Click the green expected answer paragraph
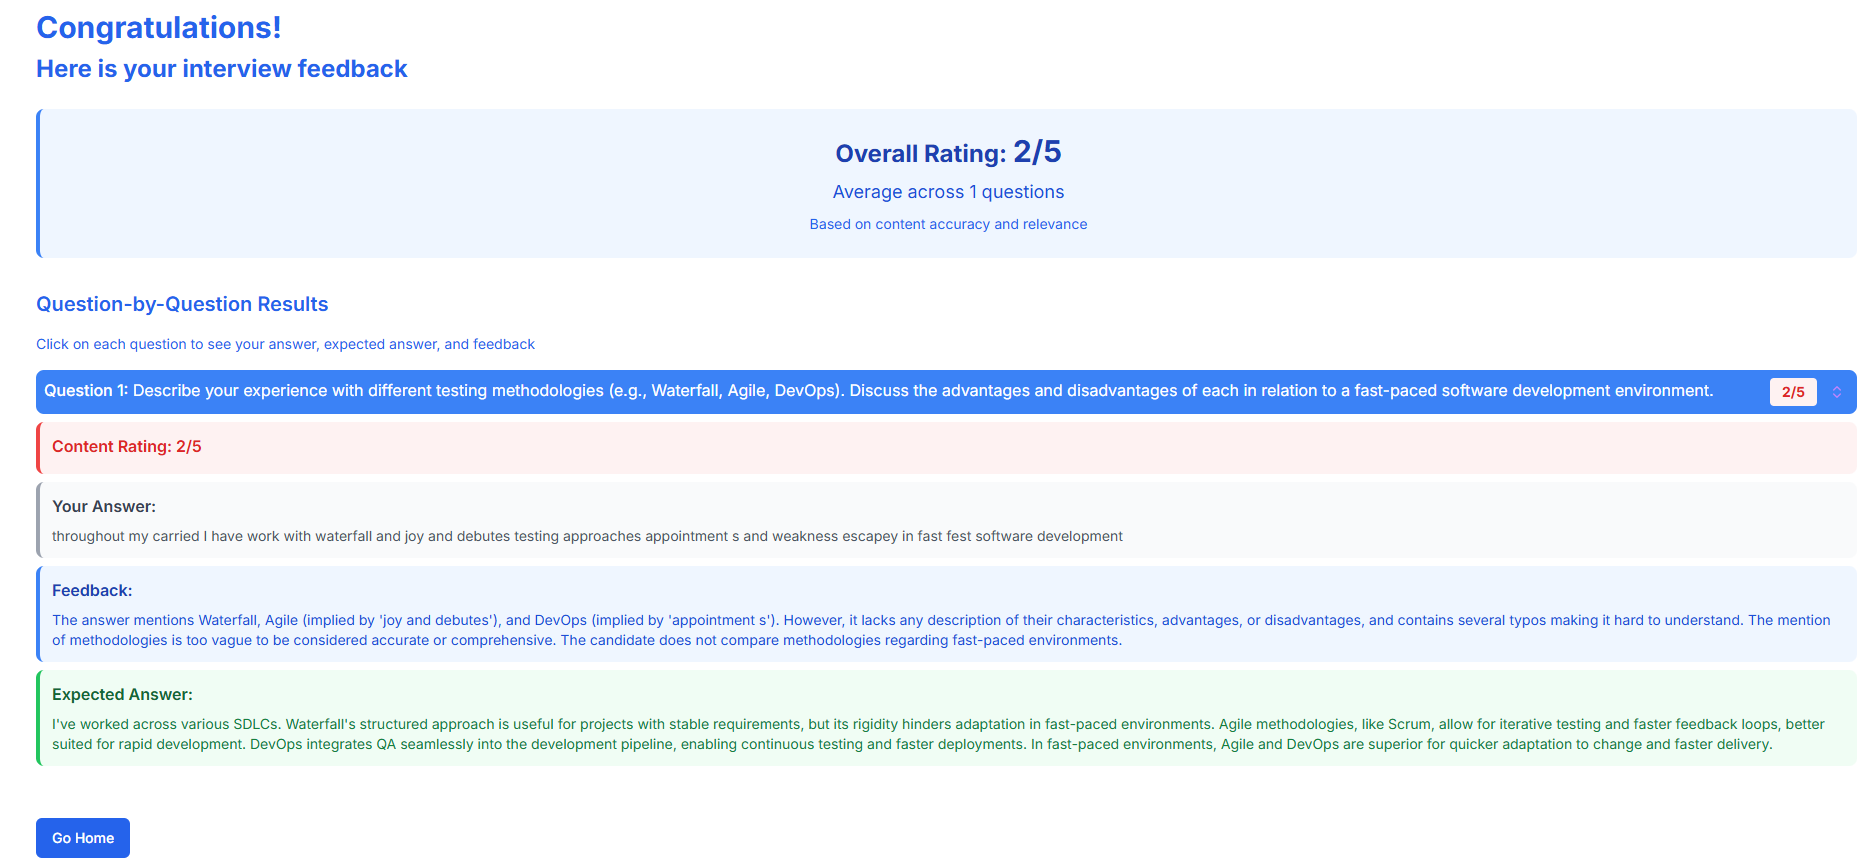This screenshot has width=1875, height=868. [x=938, y=735]
